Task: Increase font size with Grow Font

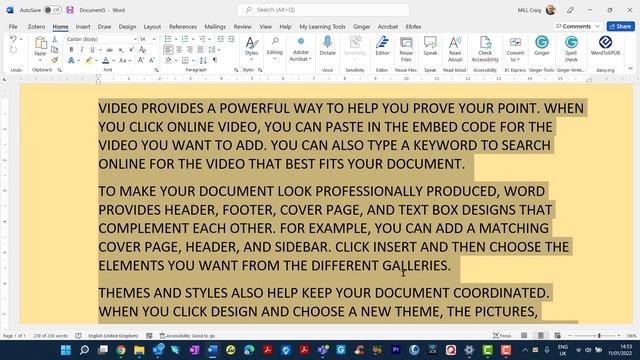Action: [x=141, y=60]
